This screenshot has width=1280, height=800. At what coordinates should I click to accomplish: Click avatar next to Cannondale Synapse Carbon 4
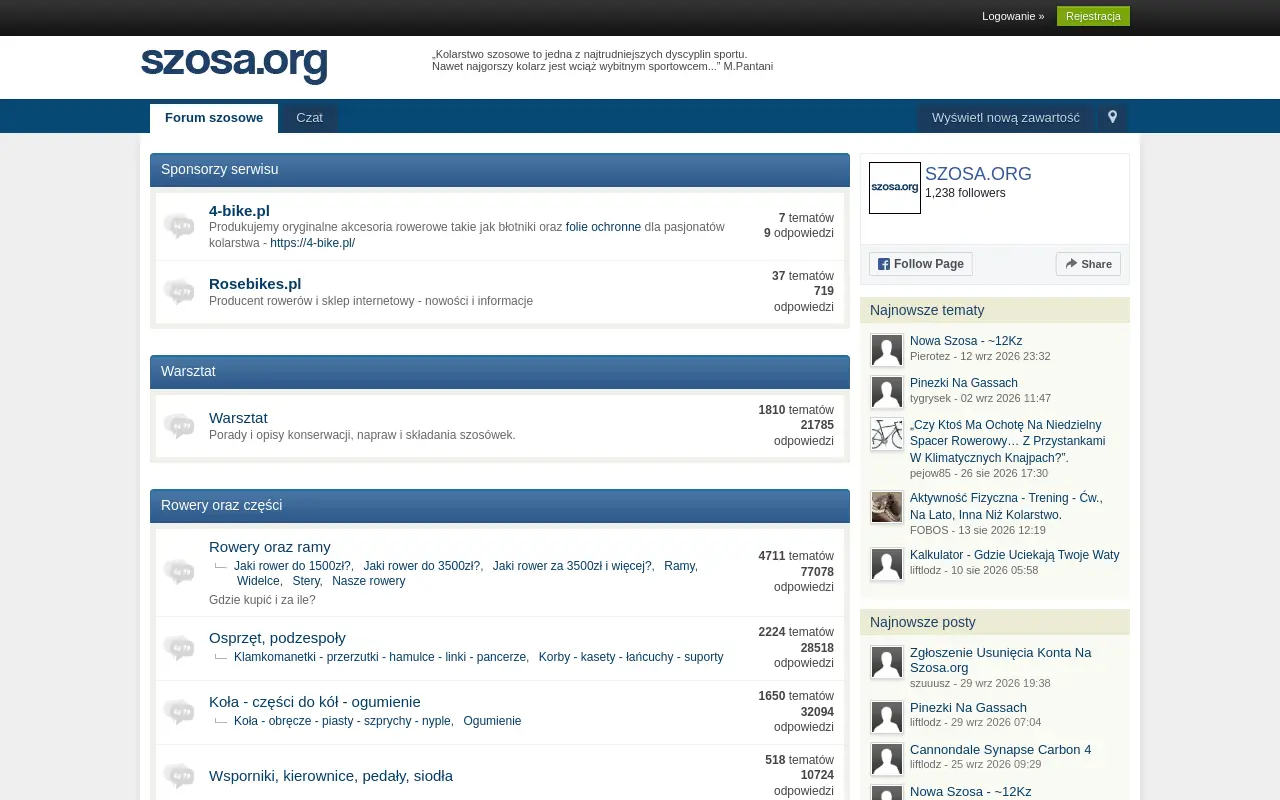tap(887, 759)
